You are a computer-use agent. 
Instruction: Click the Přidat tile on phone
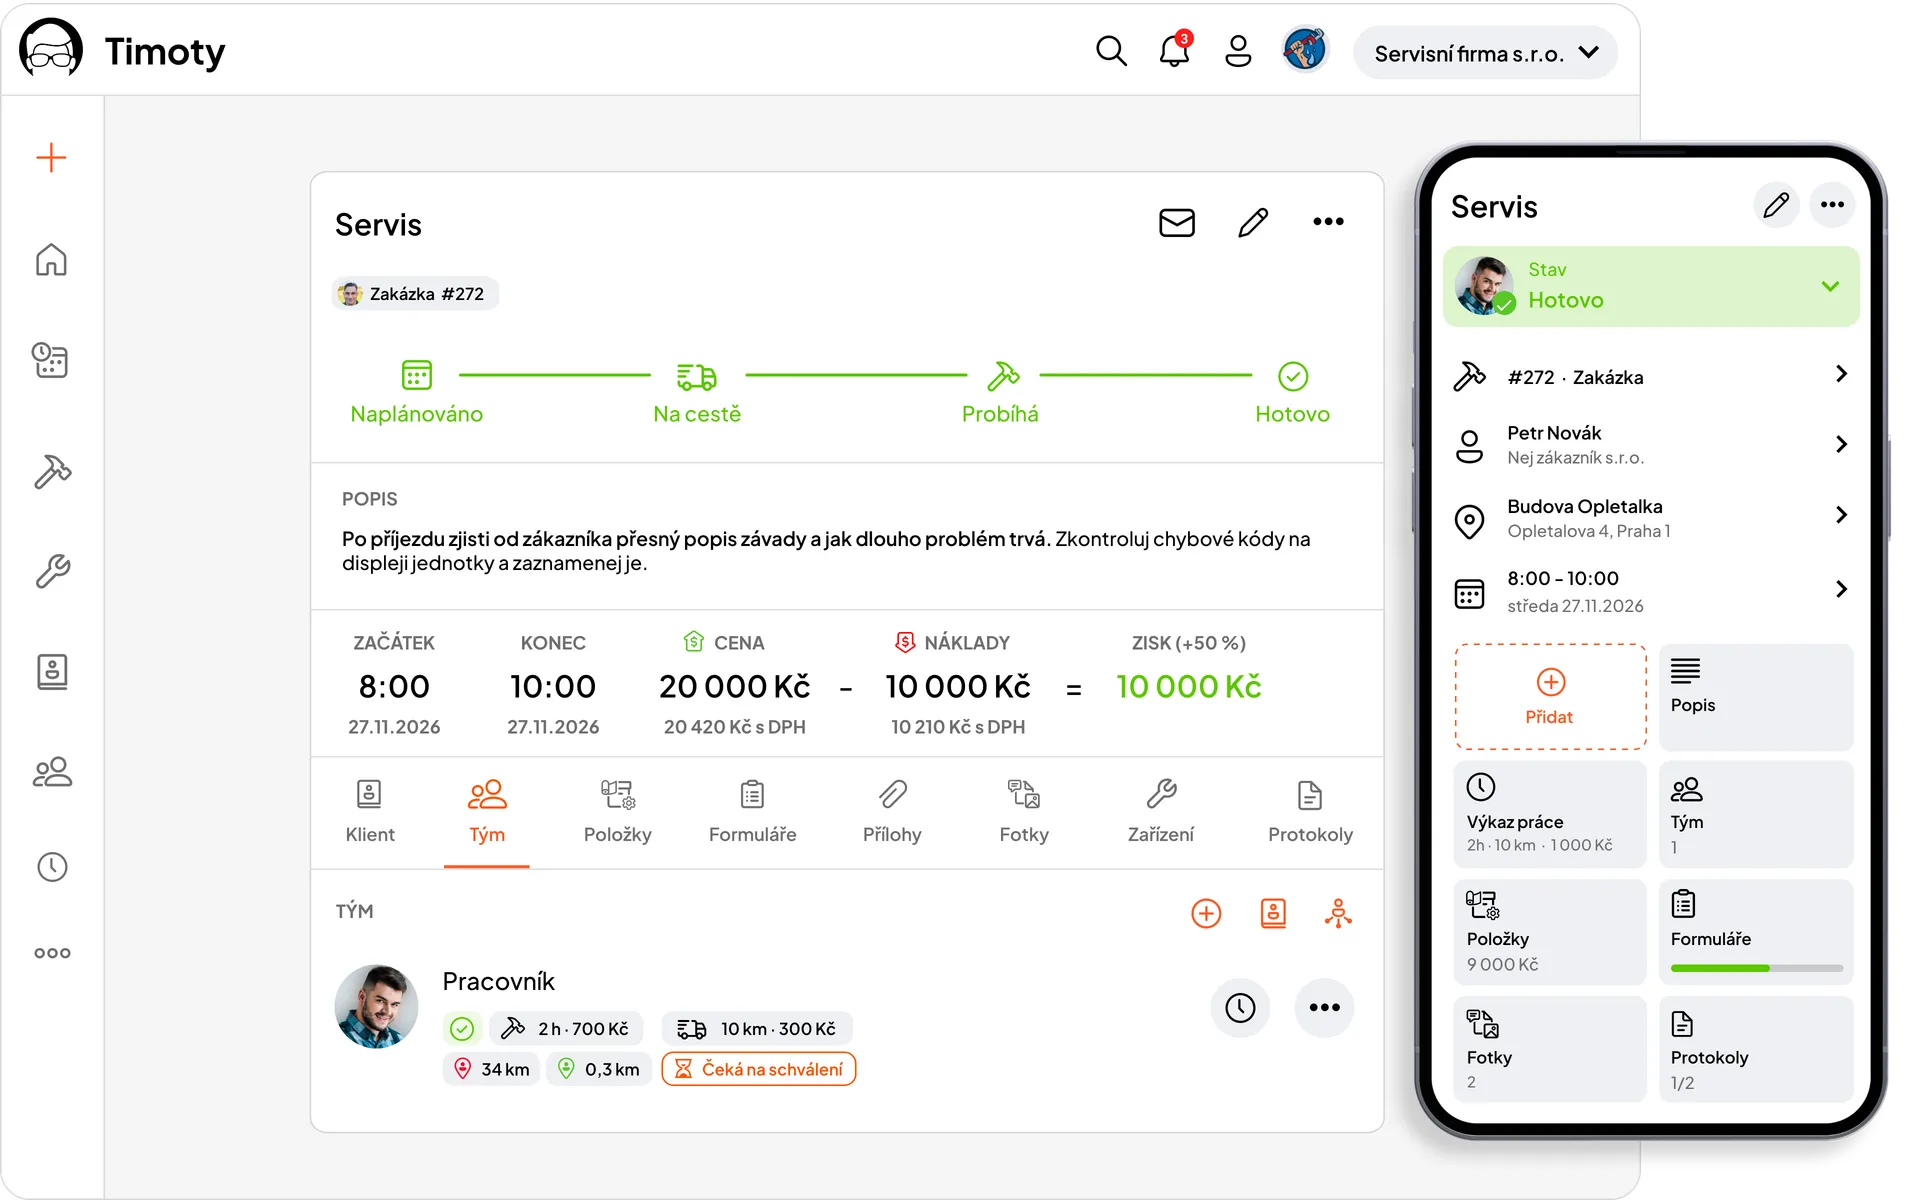tap(1550, 697)
